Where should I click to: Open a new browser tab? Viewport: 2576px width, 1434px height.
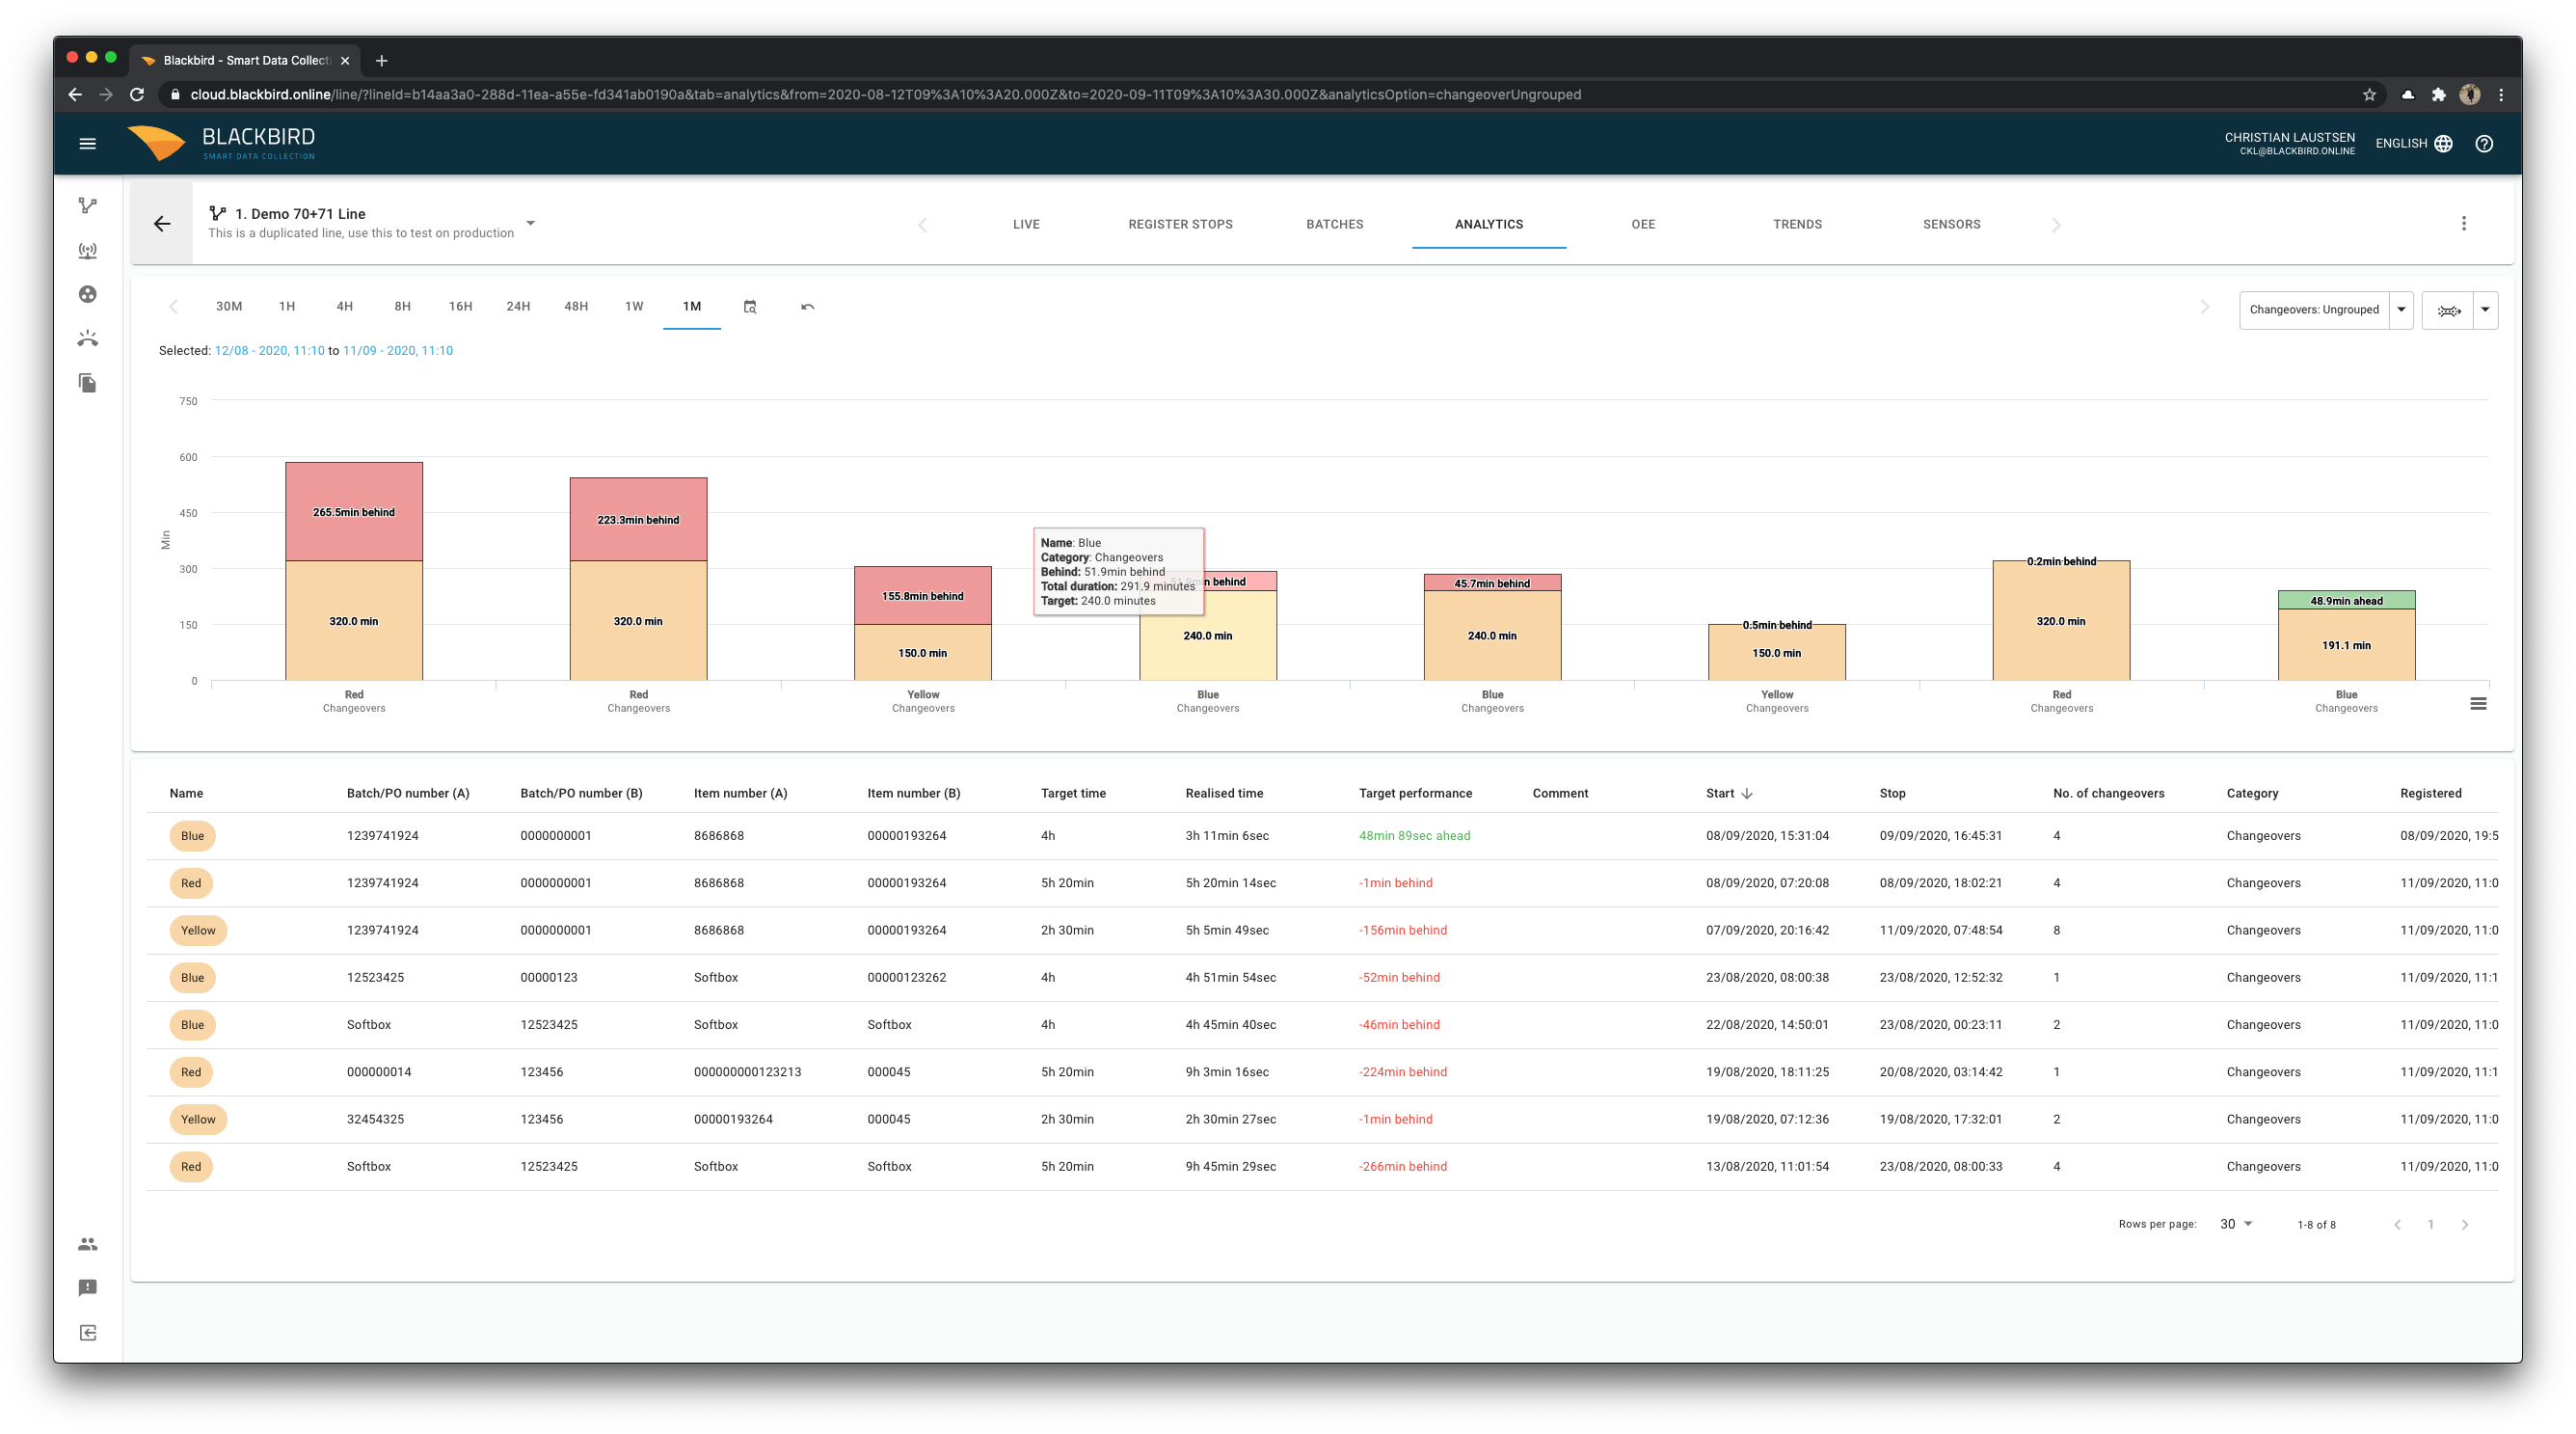pos(381,61)
